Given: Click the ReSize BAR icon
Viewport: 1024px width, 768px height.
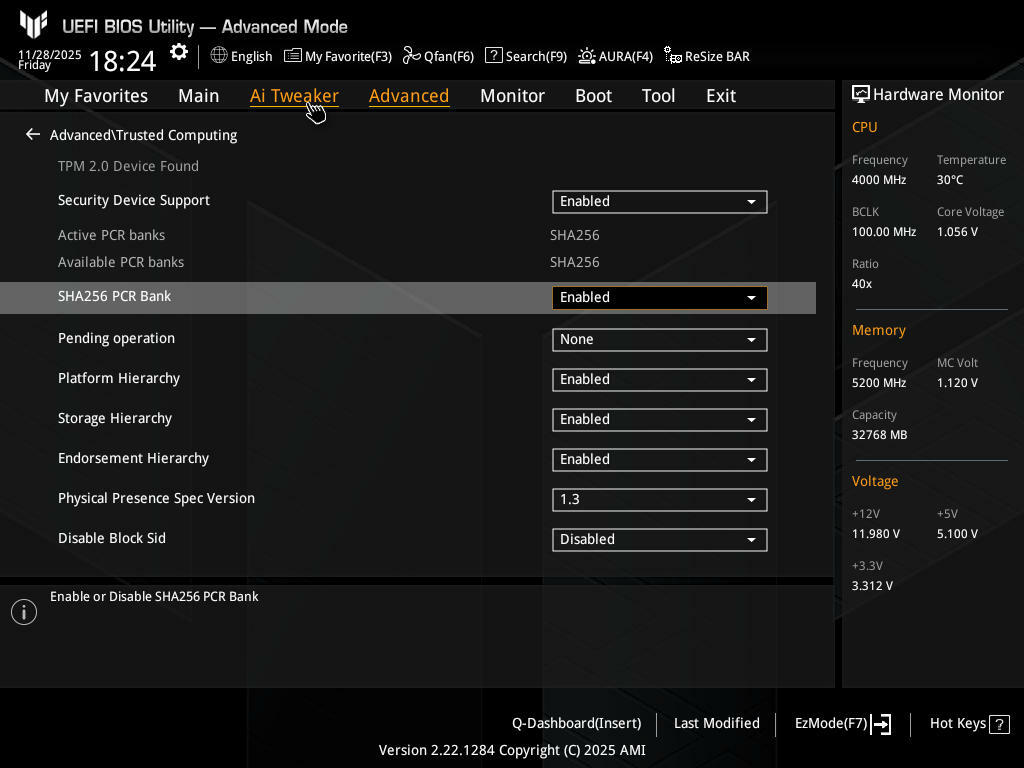Looking at the screenshot, I should coord(674,56).
